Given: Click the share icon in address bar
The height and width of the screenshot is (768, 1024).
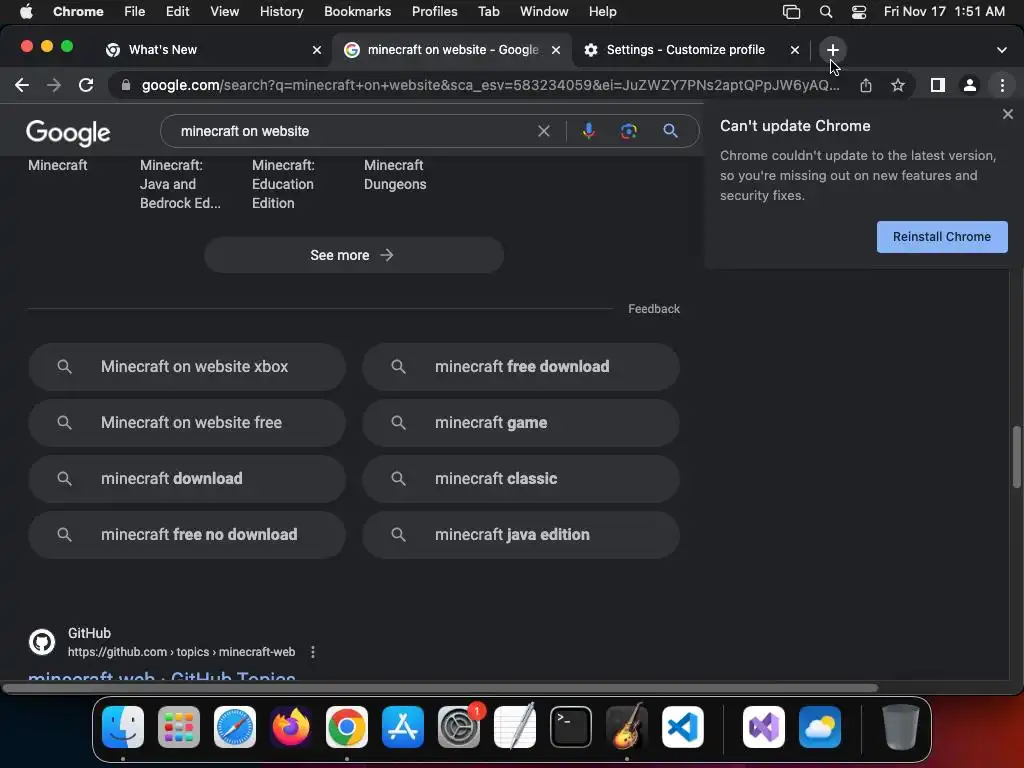Looking at the screenshot, I should tap(865, 85).
